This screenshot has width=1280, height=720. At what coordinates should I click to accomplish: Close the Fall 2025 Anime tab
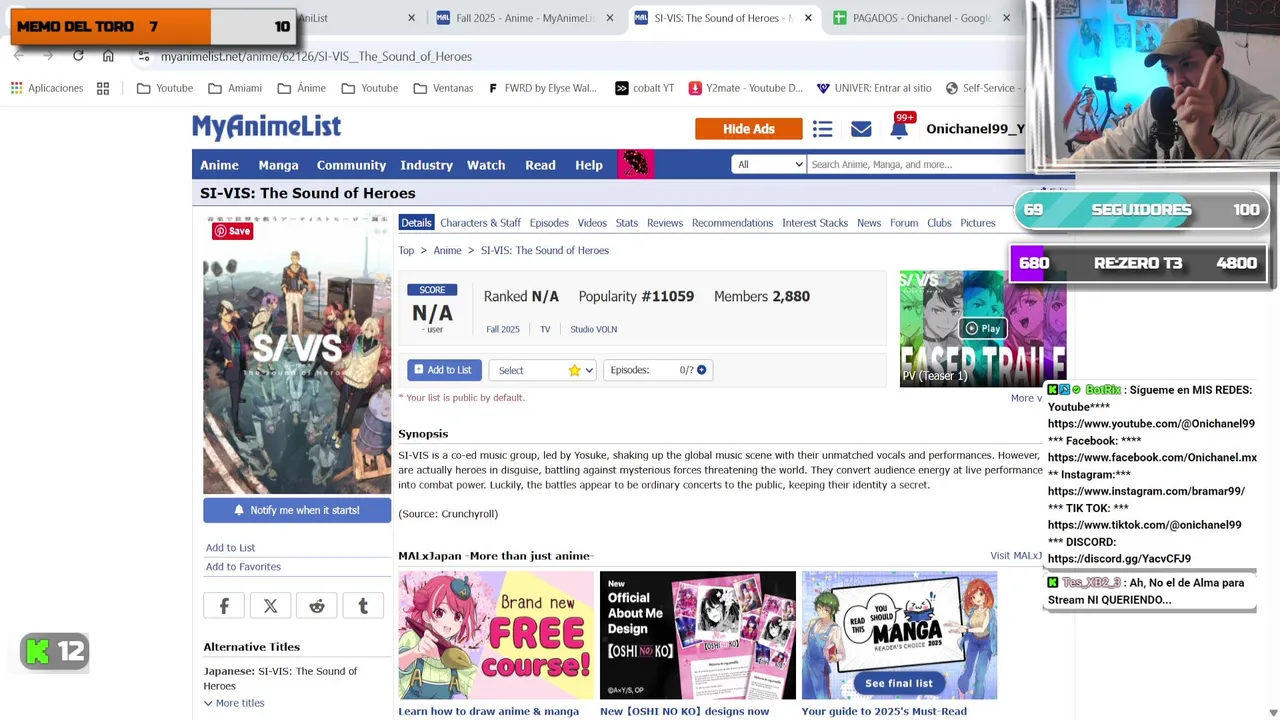[x=609, y=18]
